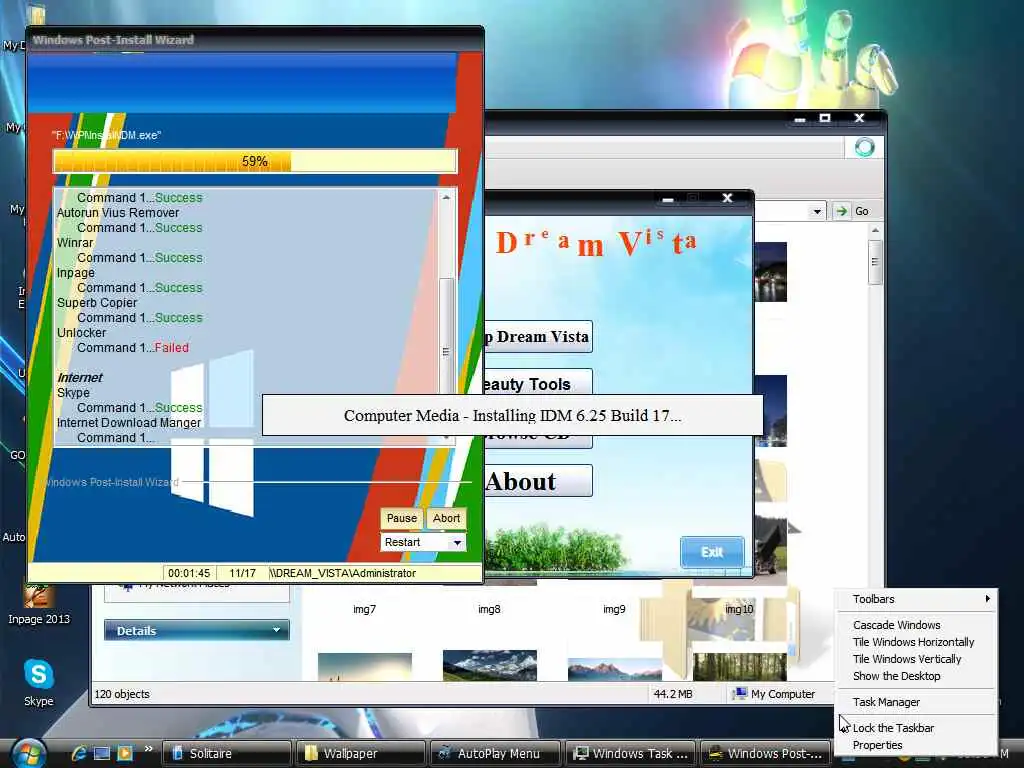Select Tile Windows Vertically
This screenshot has height=768, width=1024.
916,659
